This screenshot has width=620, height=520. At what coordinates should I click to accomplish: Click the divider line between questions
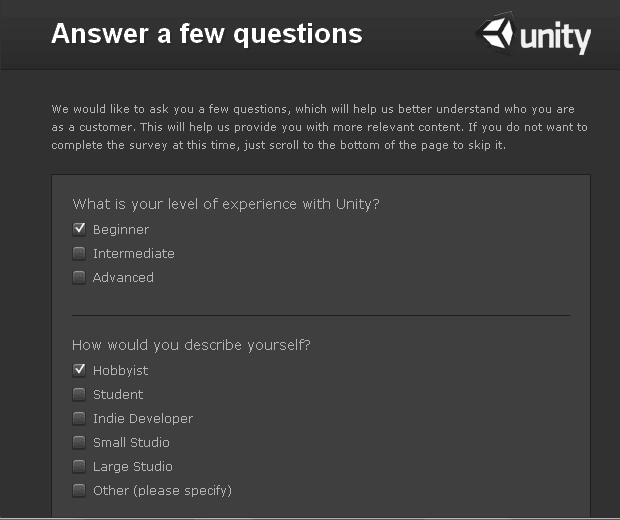pos(320,316)
